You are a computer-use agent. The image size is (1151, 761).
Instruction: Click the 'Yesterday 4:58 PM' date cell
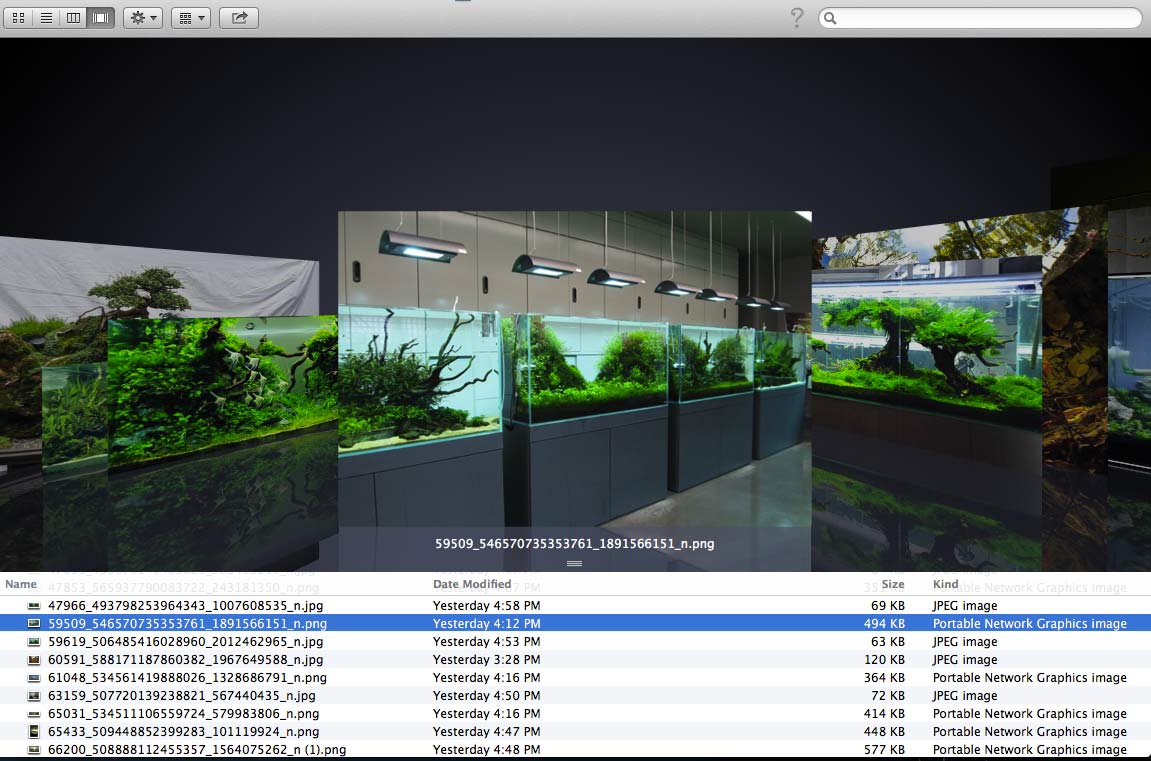click(x=486, y=605)
